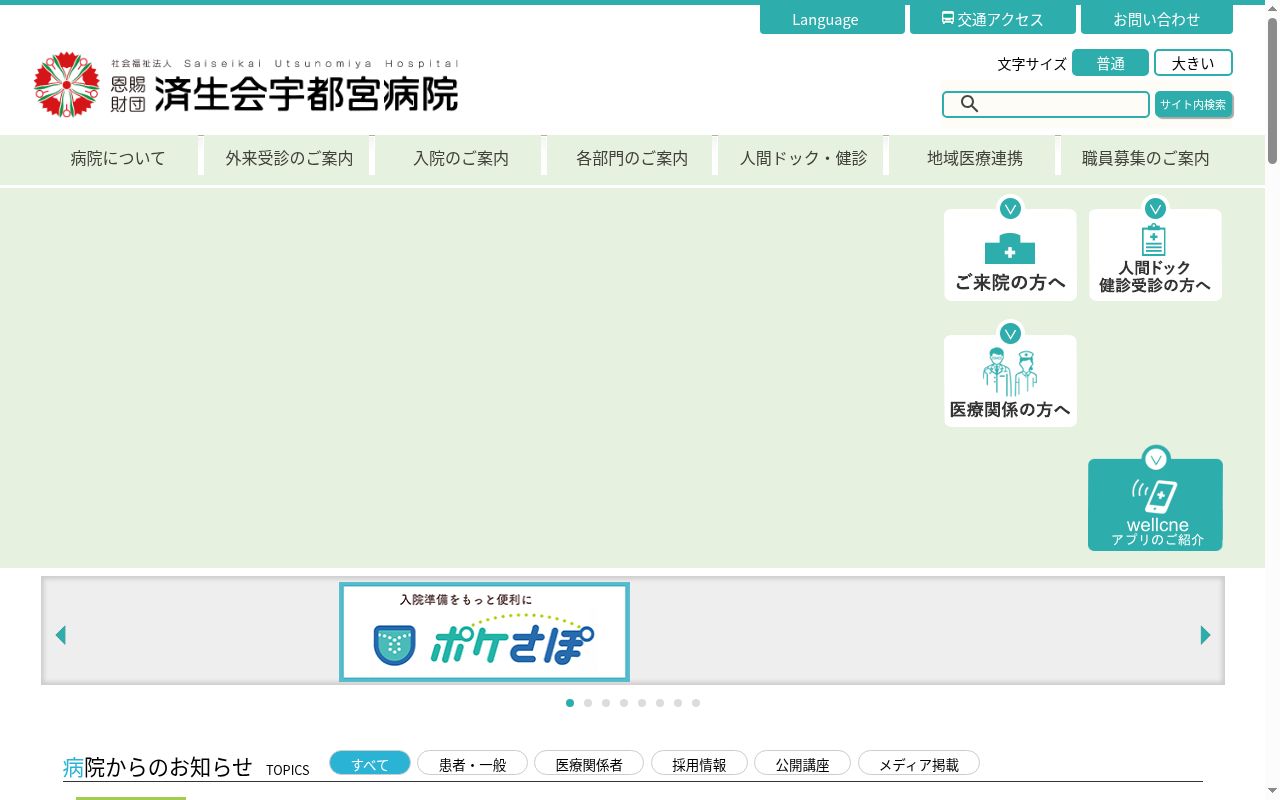Open the お問い合わせ page
Screen dimensions: 1280x800
click(1157, 19)
